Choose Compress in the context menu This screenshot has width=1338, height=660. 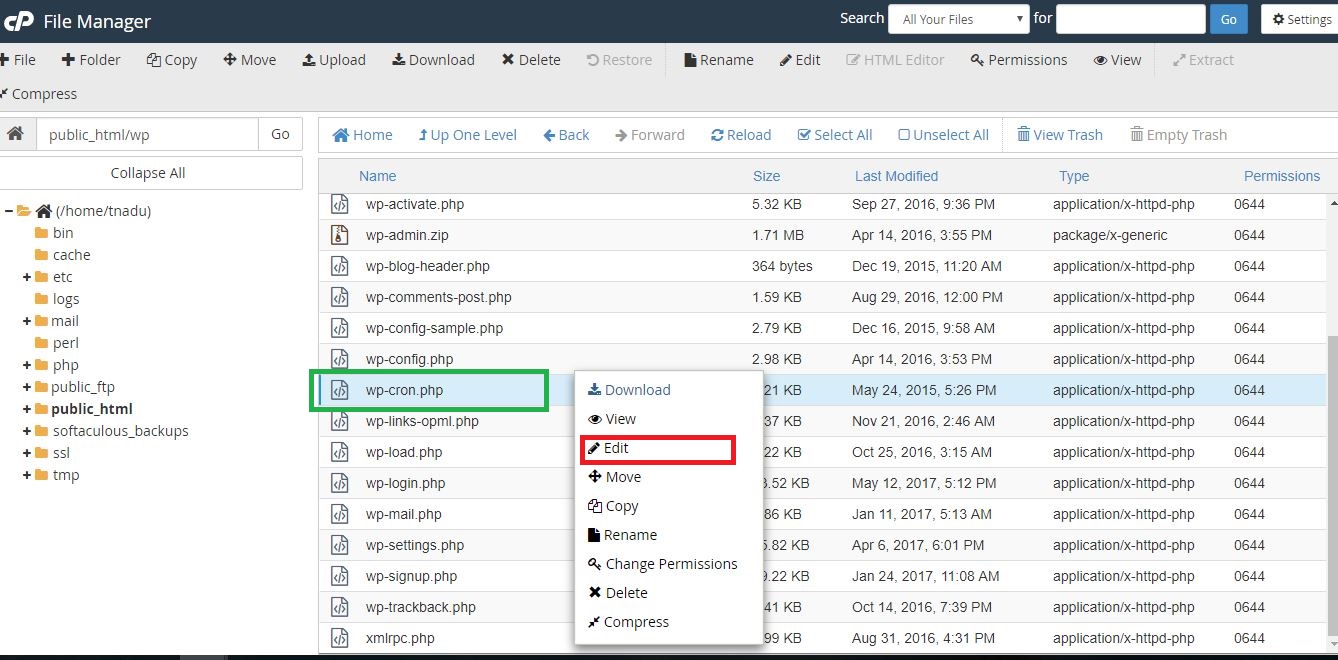coord(628,622)
